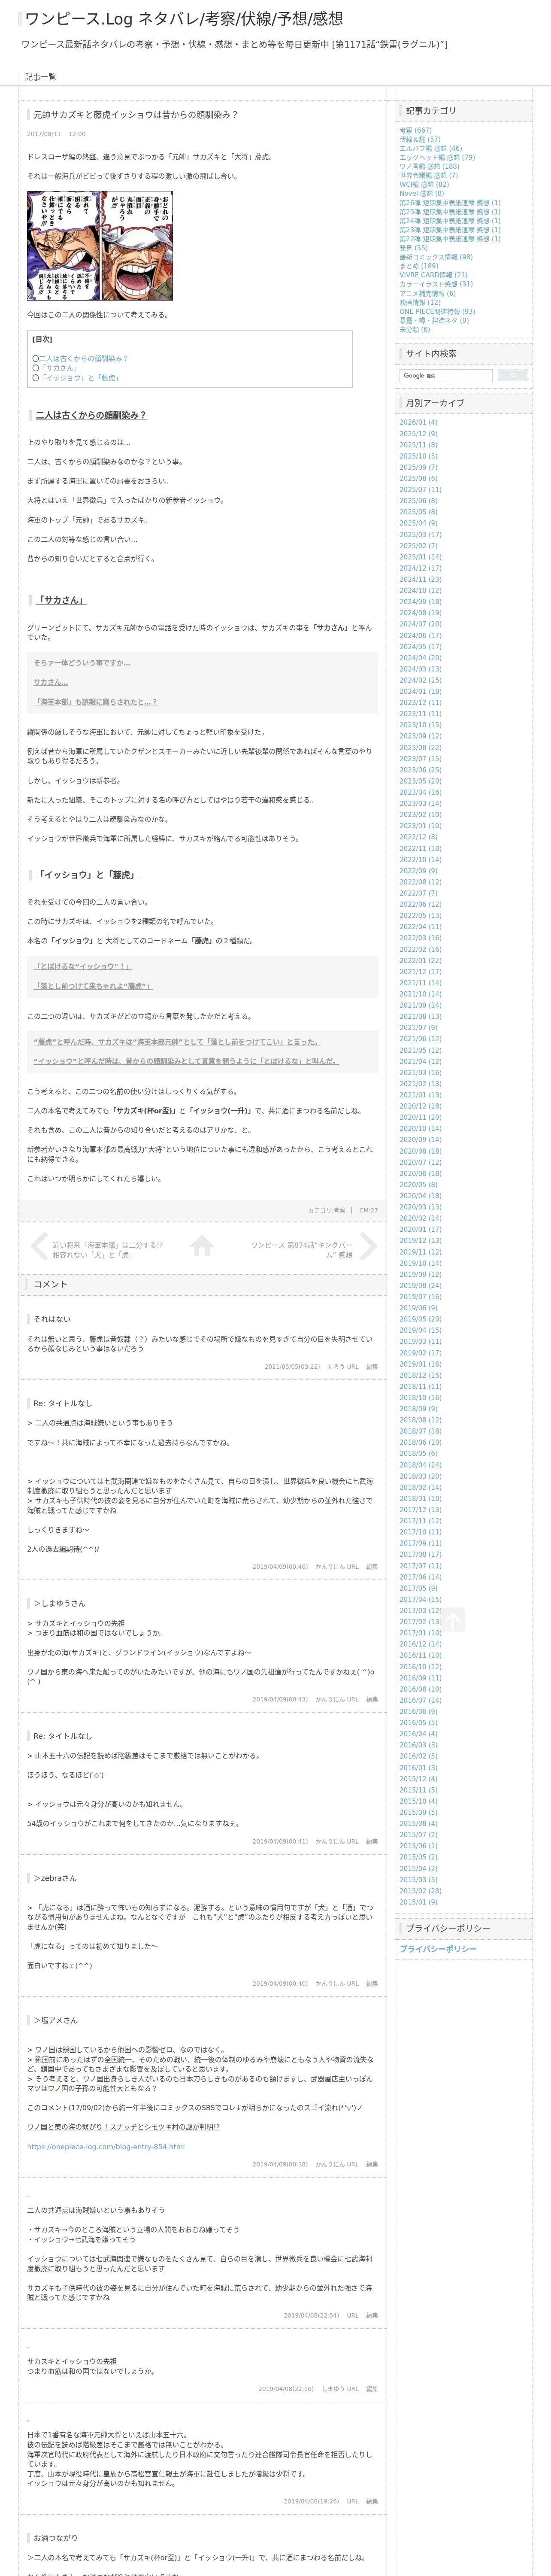Image resolution: width=551 pixels, height=2576 pixels.
Task: Click the Sakazuki and Fujitora manga image
Action: coord(100,246)
